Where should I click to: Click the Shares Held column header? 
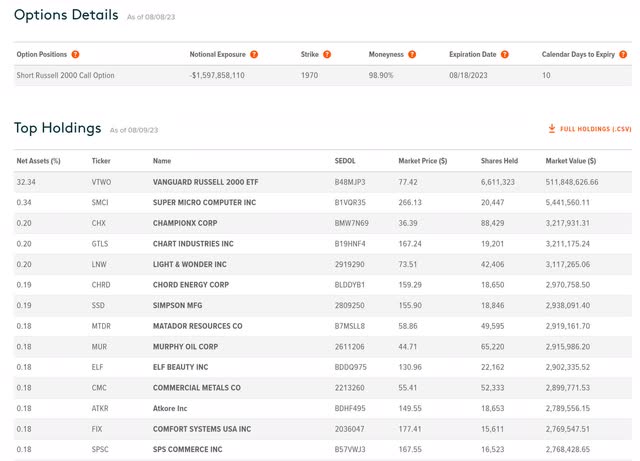point(499,161)
